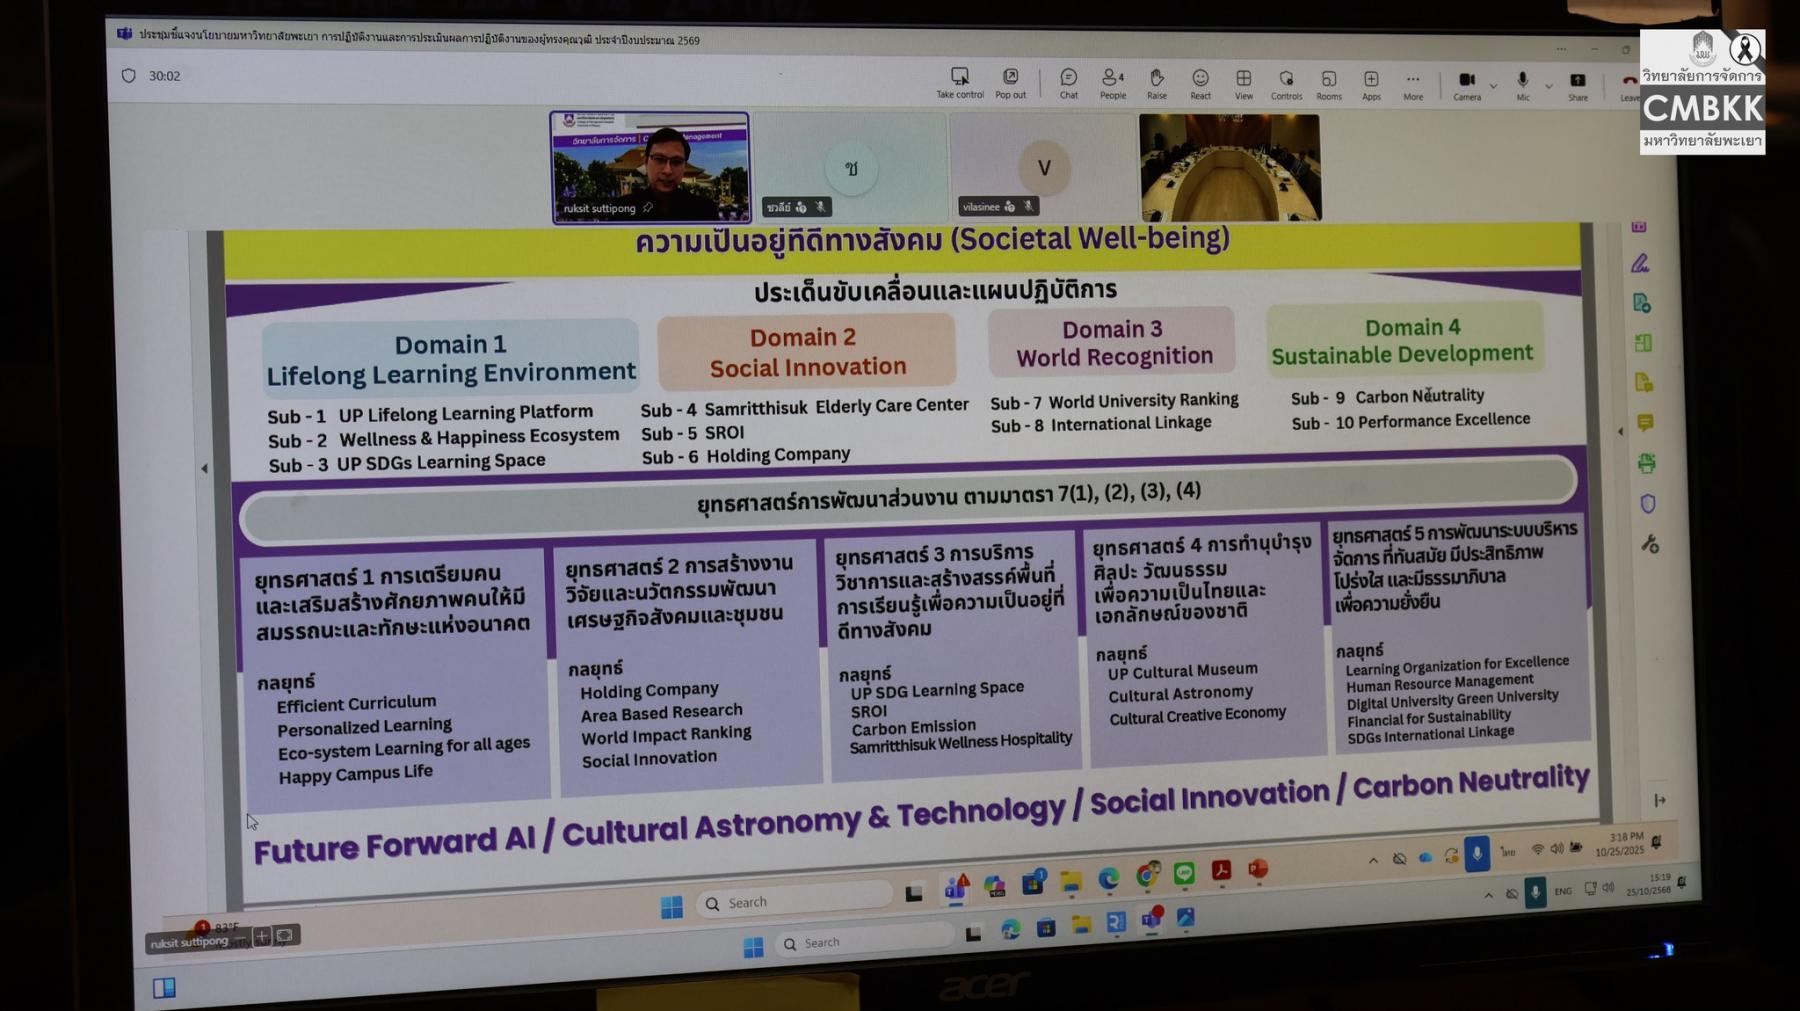Click the Apps icon in meeting toolbar
Viewport: 1800px width, 1011px height.
(1371, 82)
